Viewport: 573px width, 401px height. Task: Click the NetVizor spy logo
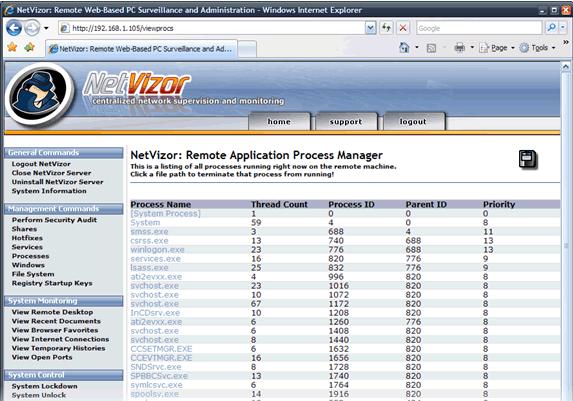tap(39, 94)
